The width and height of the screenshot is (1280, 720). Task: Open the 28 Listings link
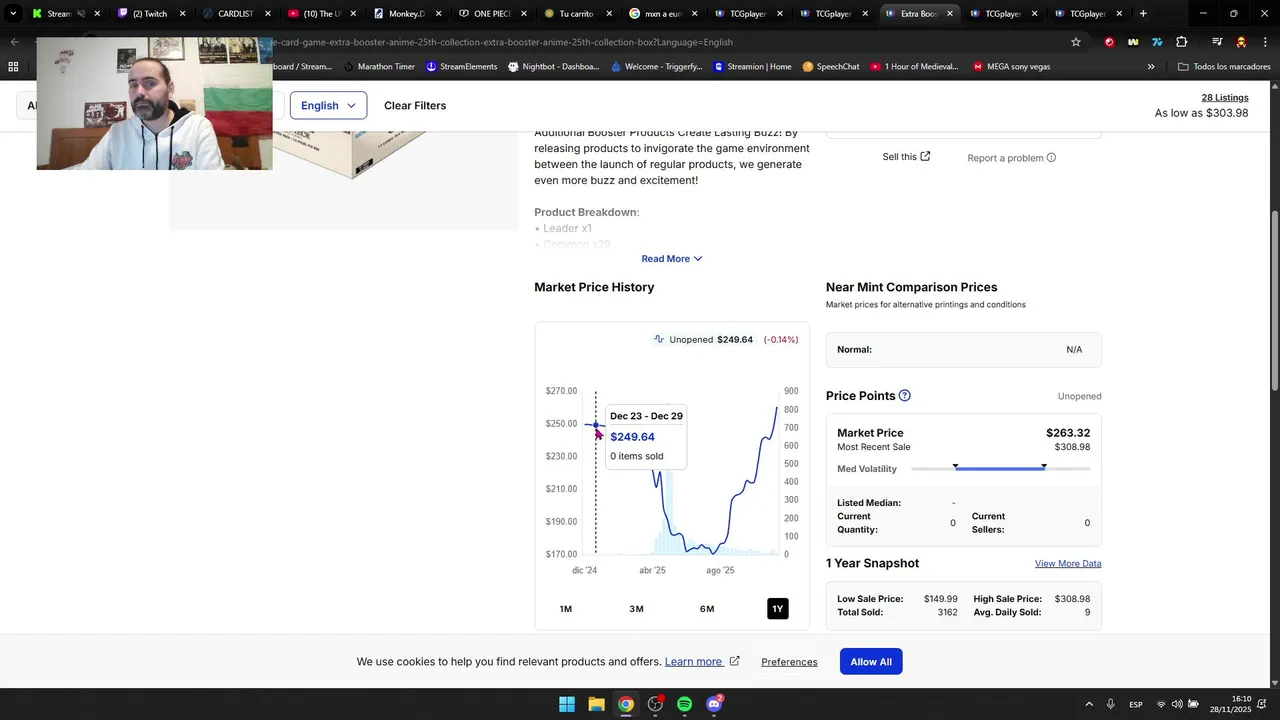(1225, 97)
